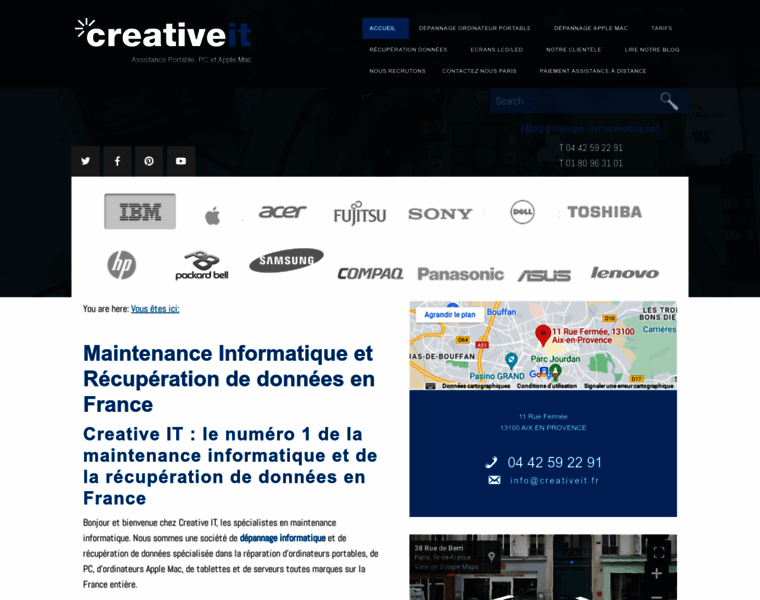Click 'View on Google Maps' link
The height and width of the screenshot is (600, 760).
[x=446, y=567]
